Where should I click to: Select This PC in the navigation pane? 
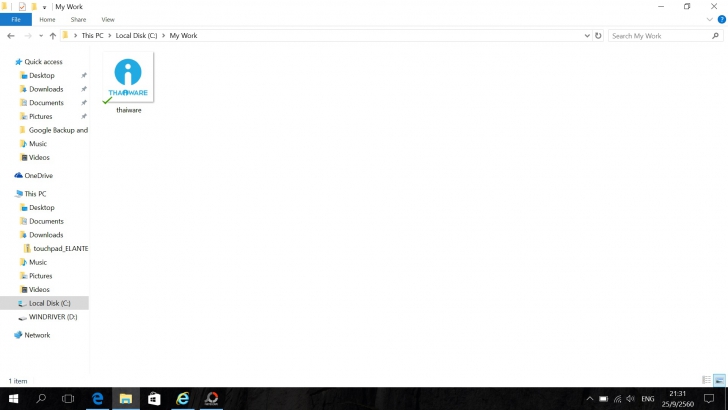pyautogui.click(x=35, y=194)
